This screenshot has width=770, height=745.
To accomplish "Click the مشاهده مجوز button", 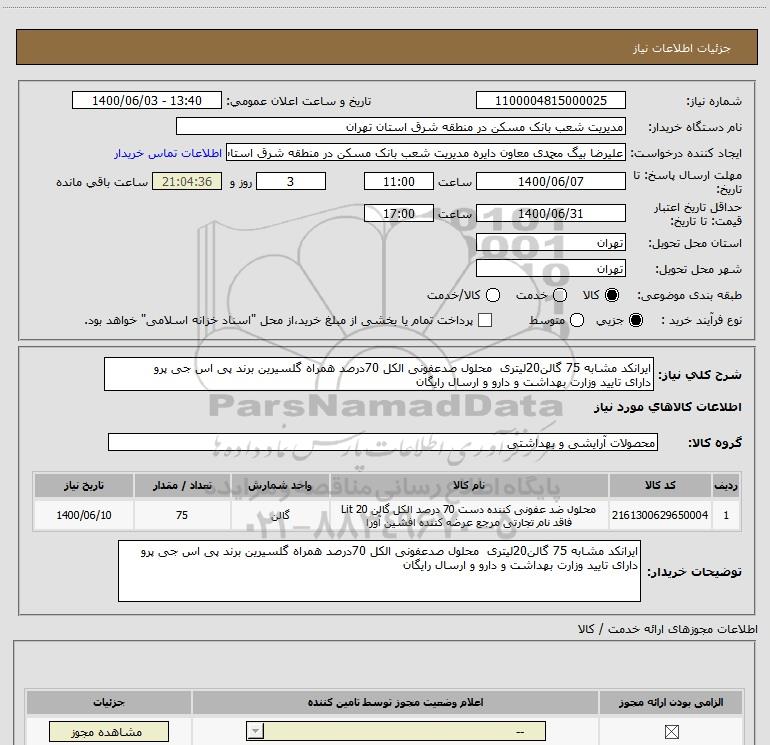I will pyautogui.click(x=109, y=732).
